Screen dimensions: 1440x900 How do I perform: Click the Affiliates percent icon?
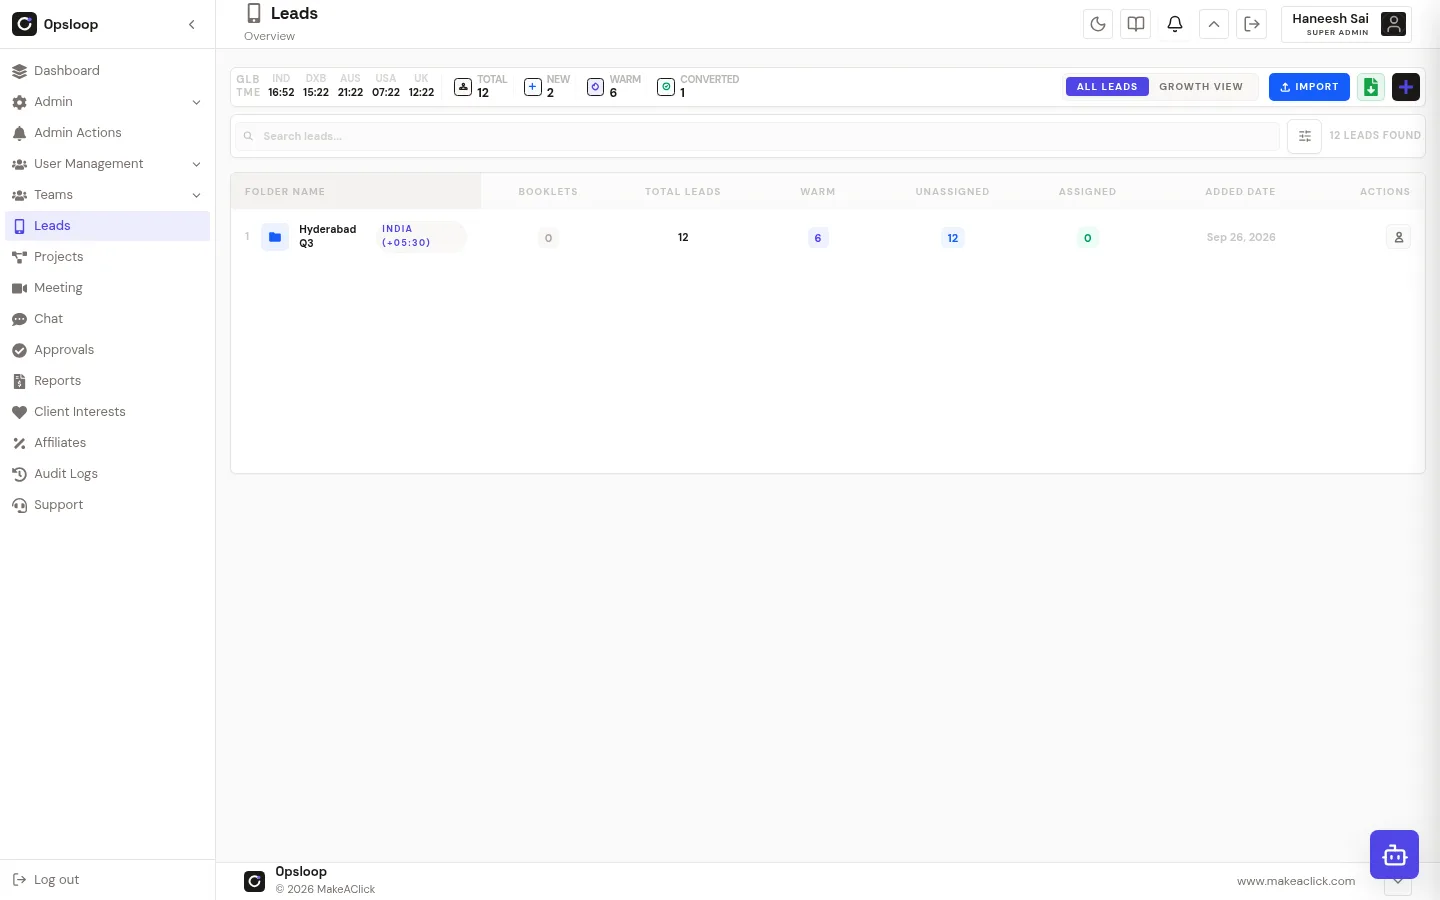tap(19, 443)
